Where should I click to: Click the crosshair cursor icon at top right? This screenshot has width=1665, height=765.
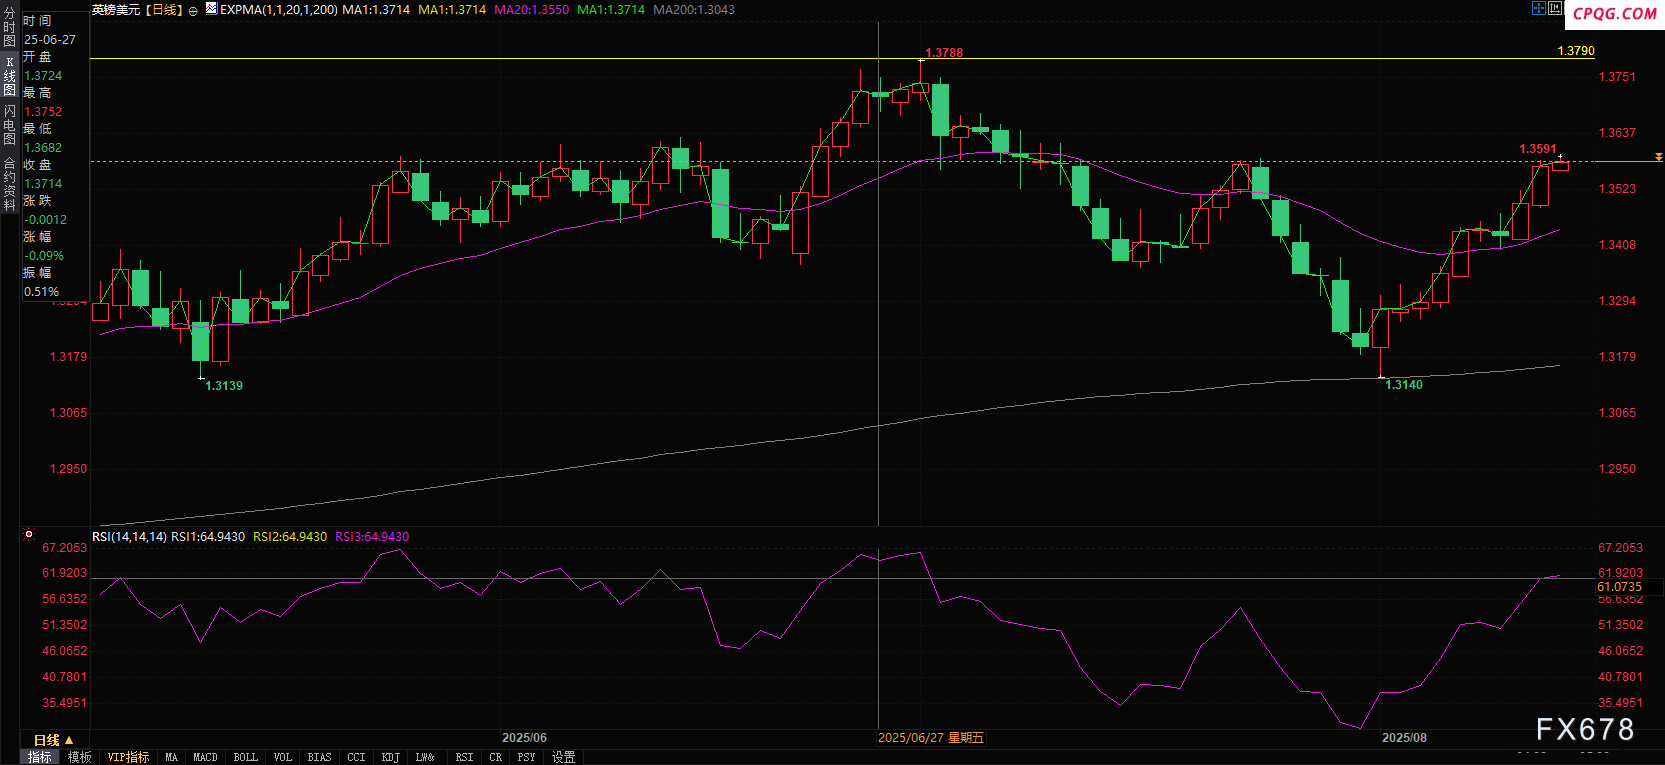tap(1538, 8)
